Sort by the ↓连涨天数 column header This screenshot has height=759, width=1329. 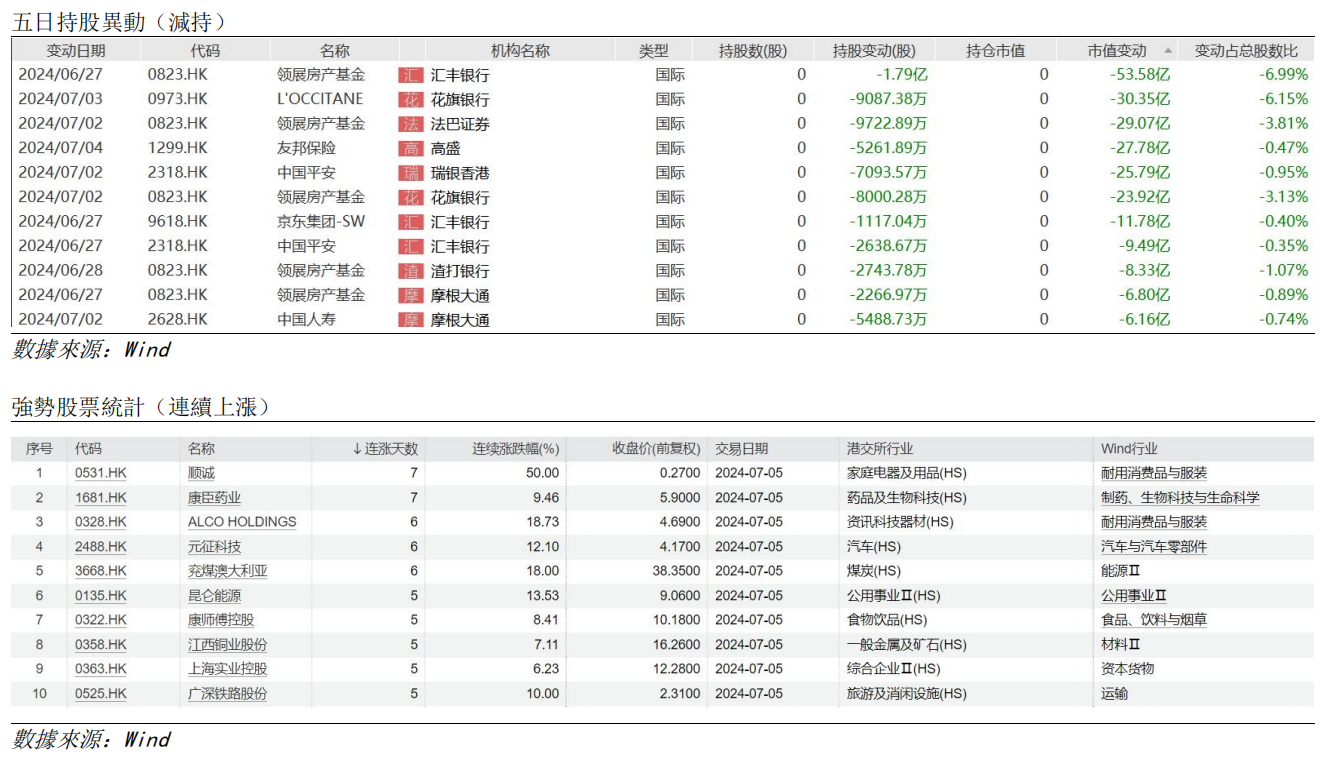coord(385,449)
